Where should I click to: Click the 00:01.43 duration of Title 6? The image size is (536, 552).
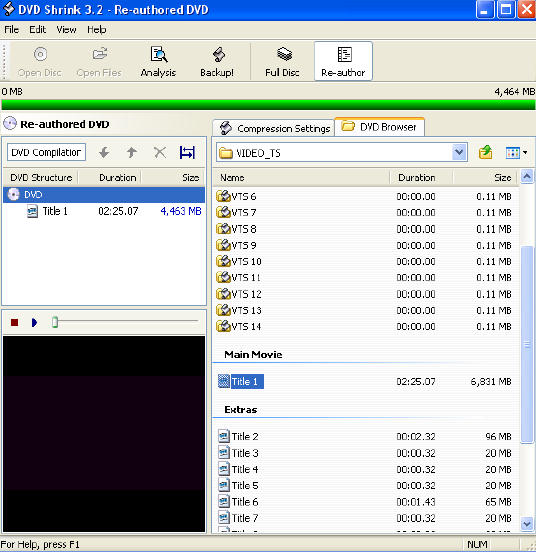(416, 502)
